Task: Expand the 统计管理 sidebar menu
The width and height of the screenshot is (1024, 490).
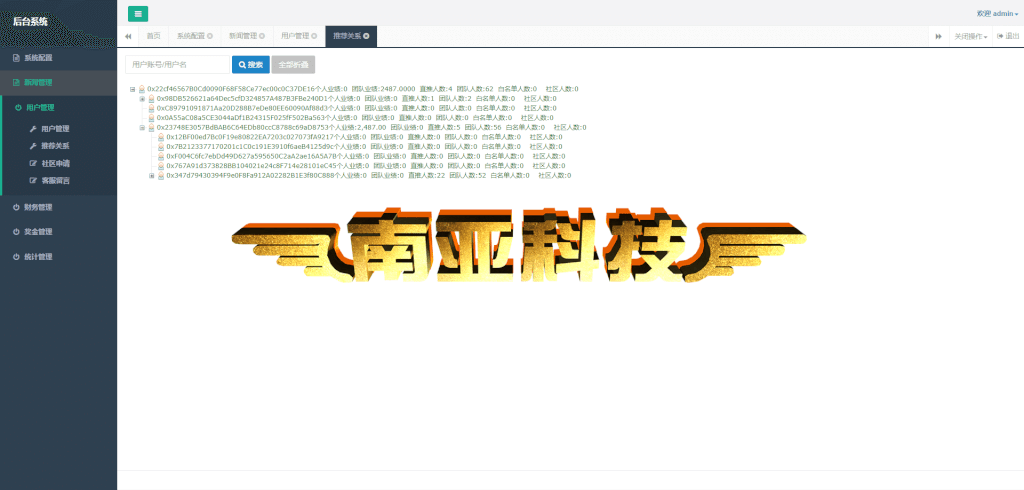Action: [59, 257]
